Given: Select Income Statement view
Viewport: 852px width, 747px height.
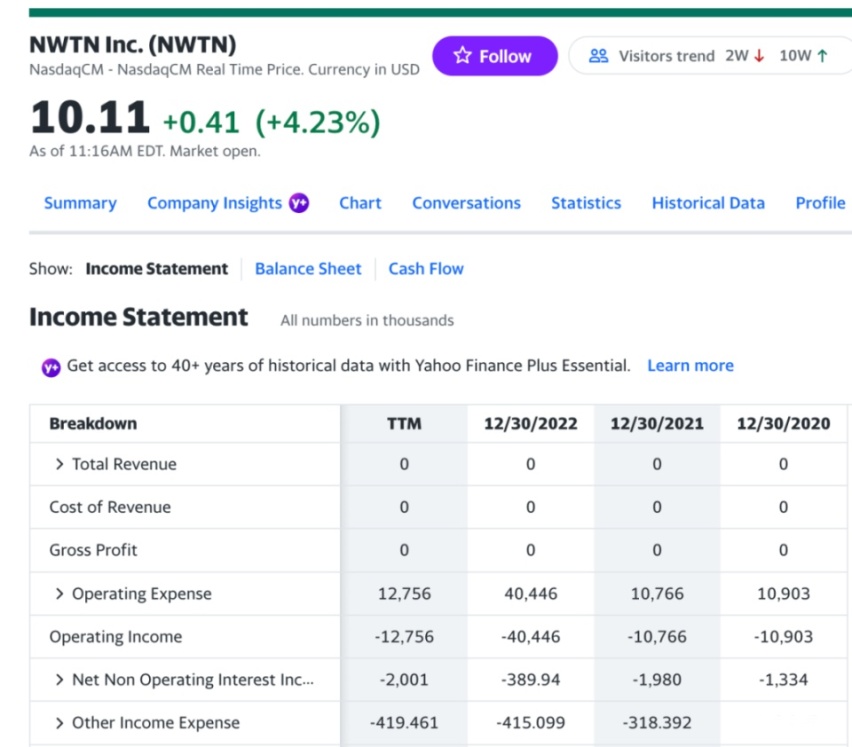Looking at the screenshot, I should [x=157, y=269].
